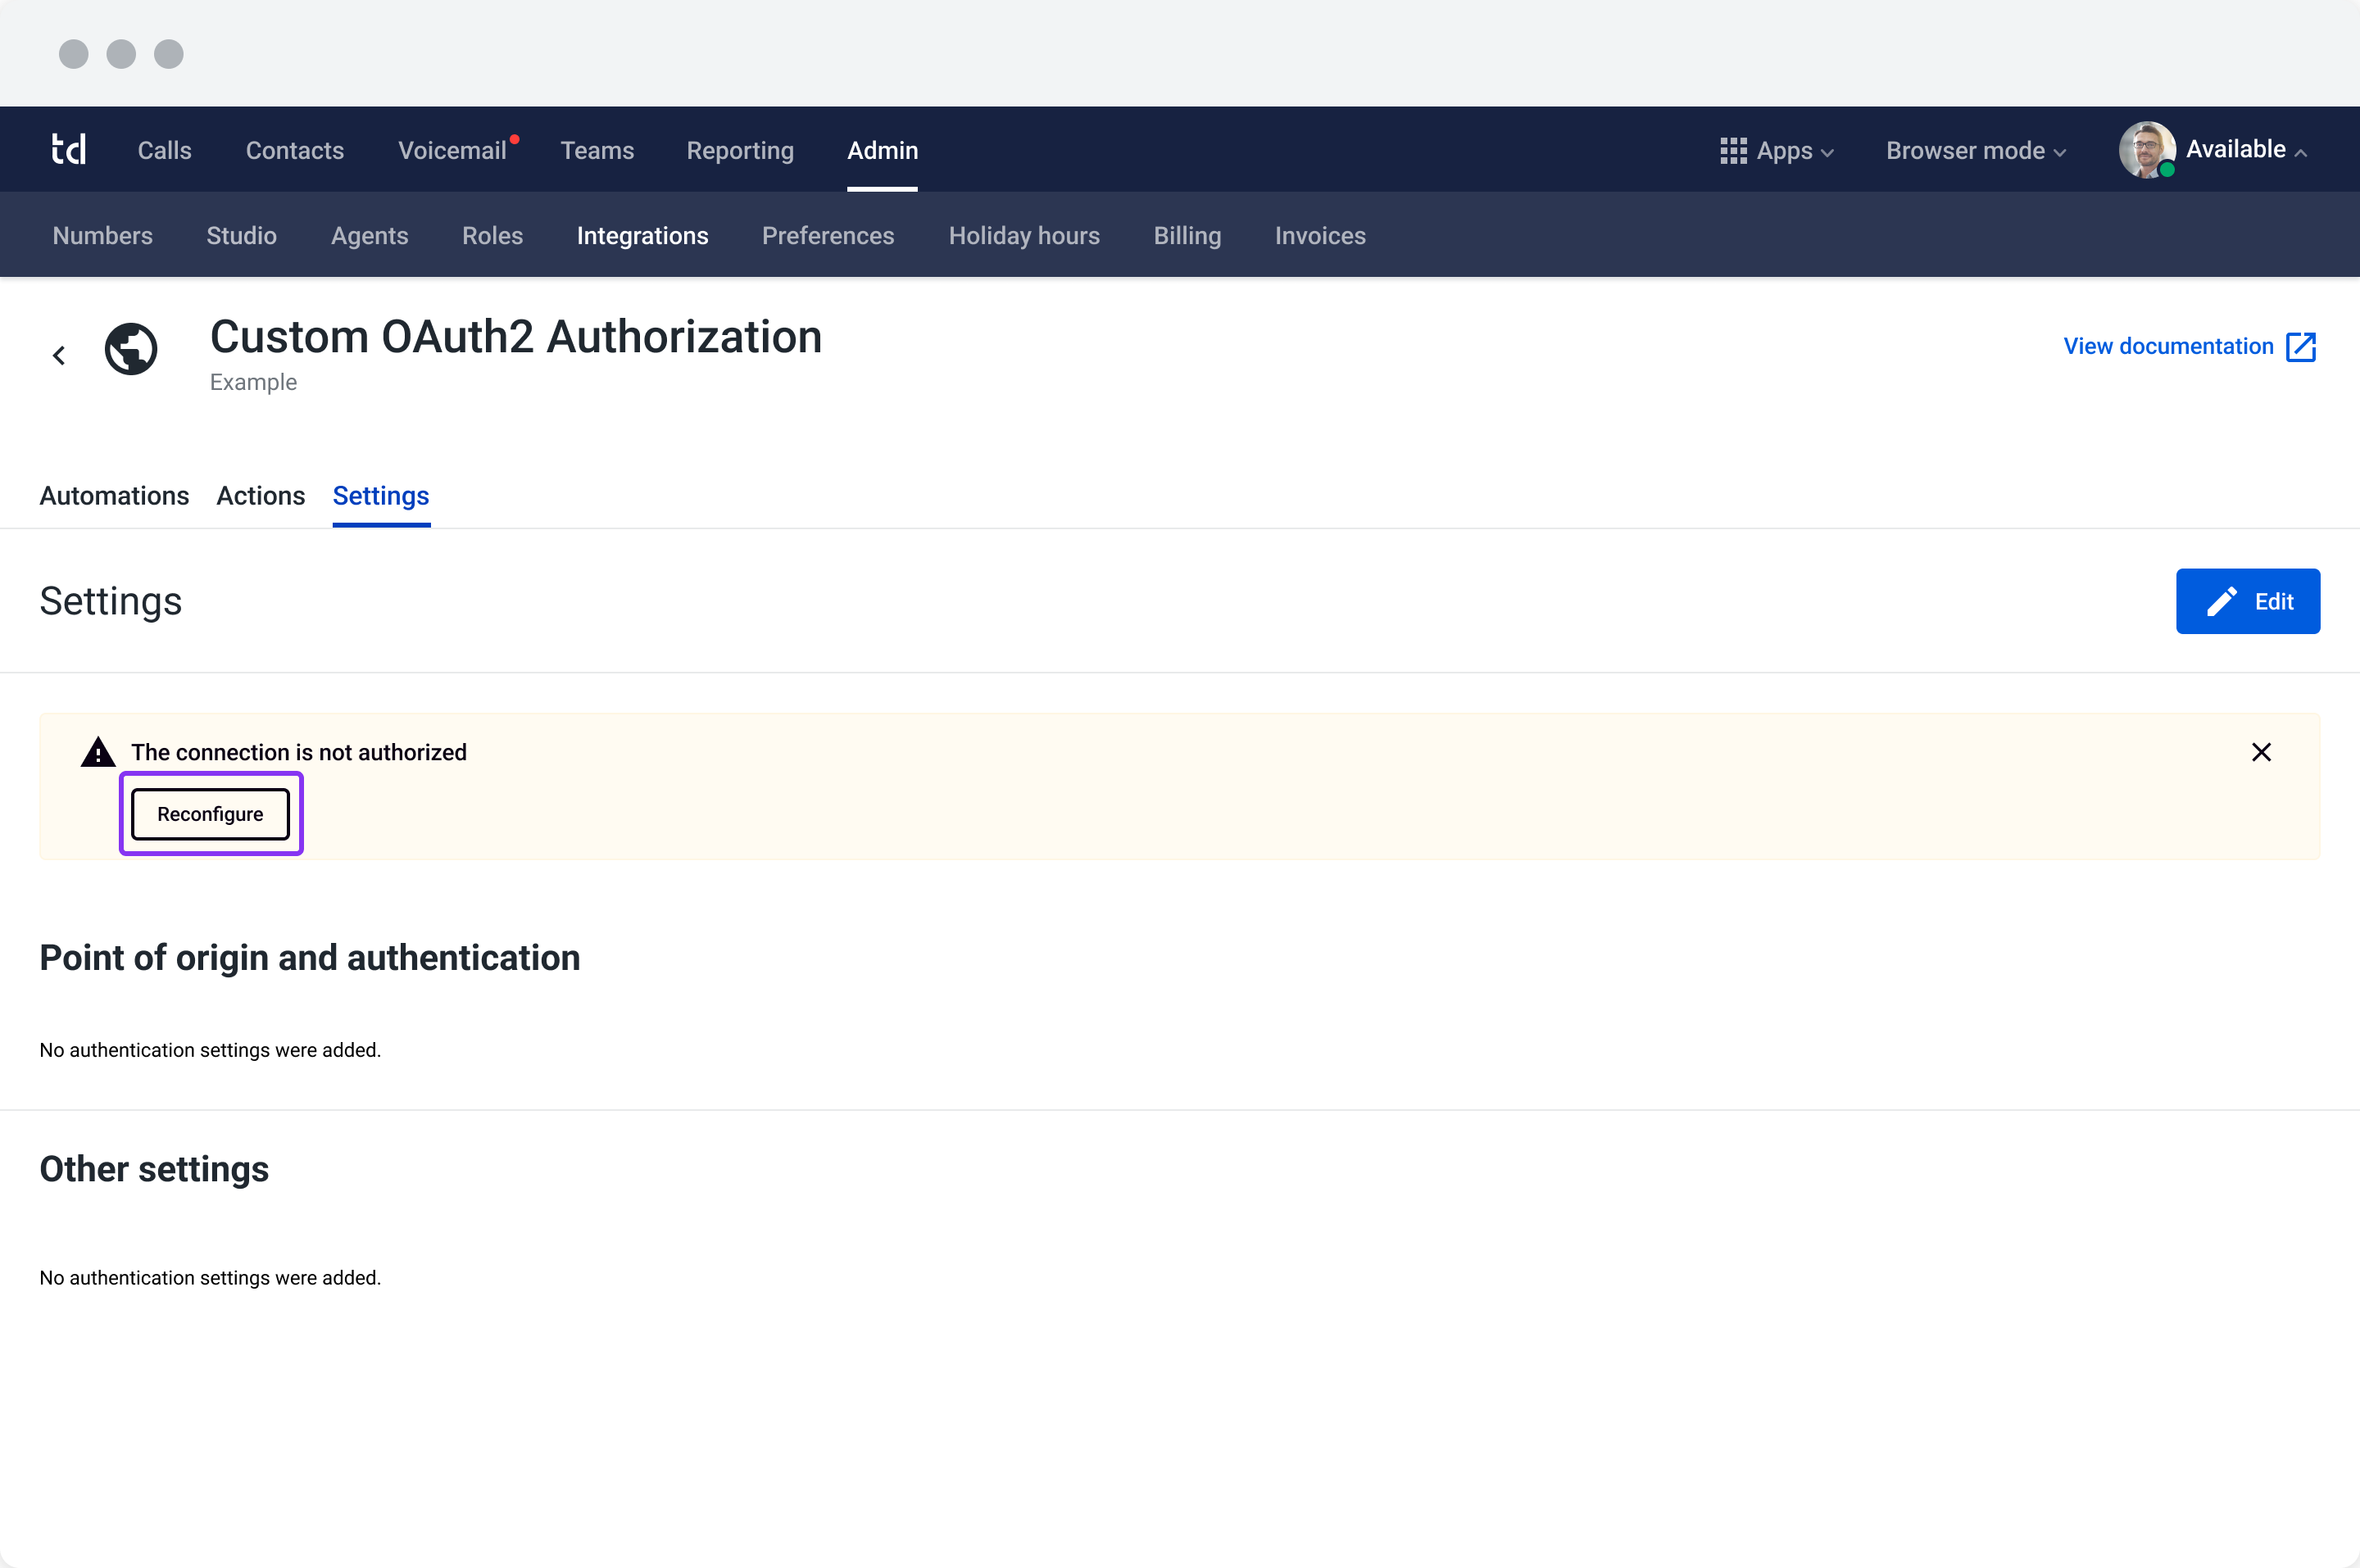2360x1568 pixels.
Task: Navigate to the Voicemail menu
Action: [x=452, y=150]
